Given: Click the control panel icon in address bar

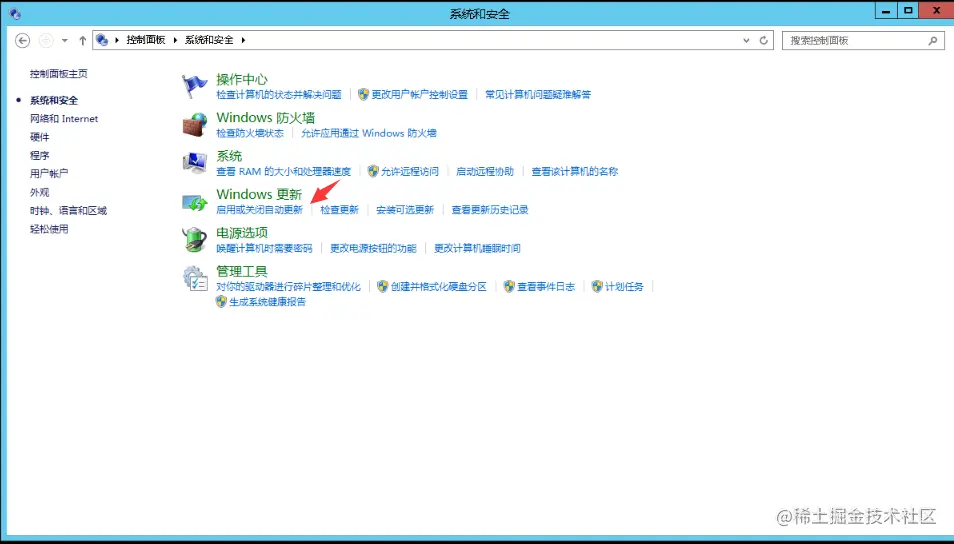Looking at the screenshot, I should coord(102,40).
